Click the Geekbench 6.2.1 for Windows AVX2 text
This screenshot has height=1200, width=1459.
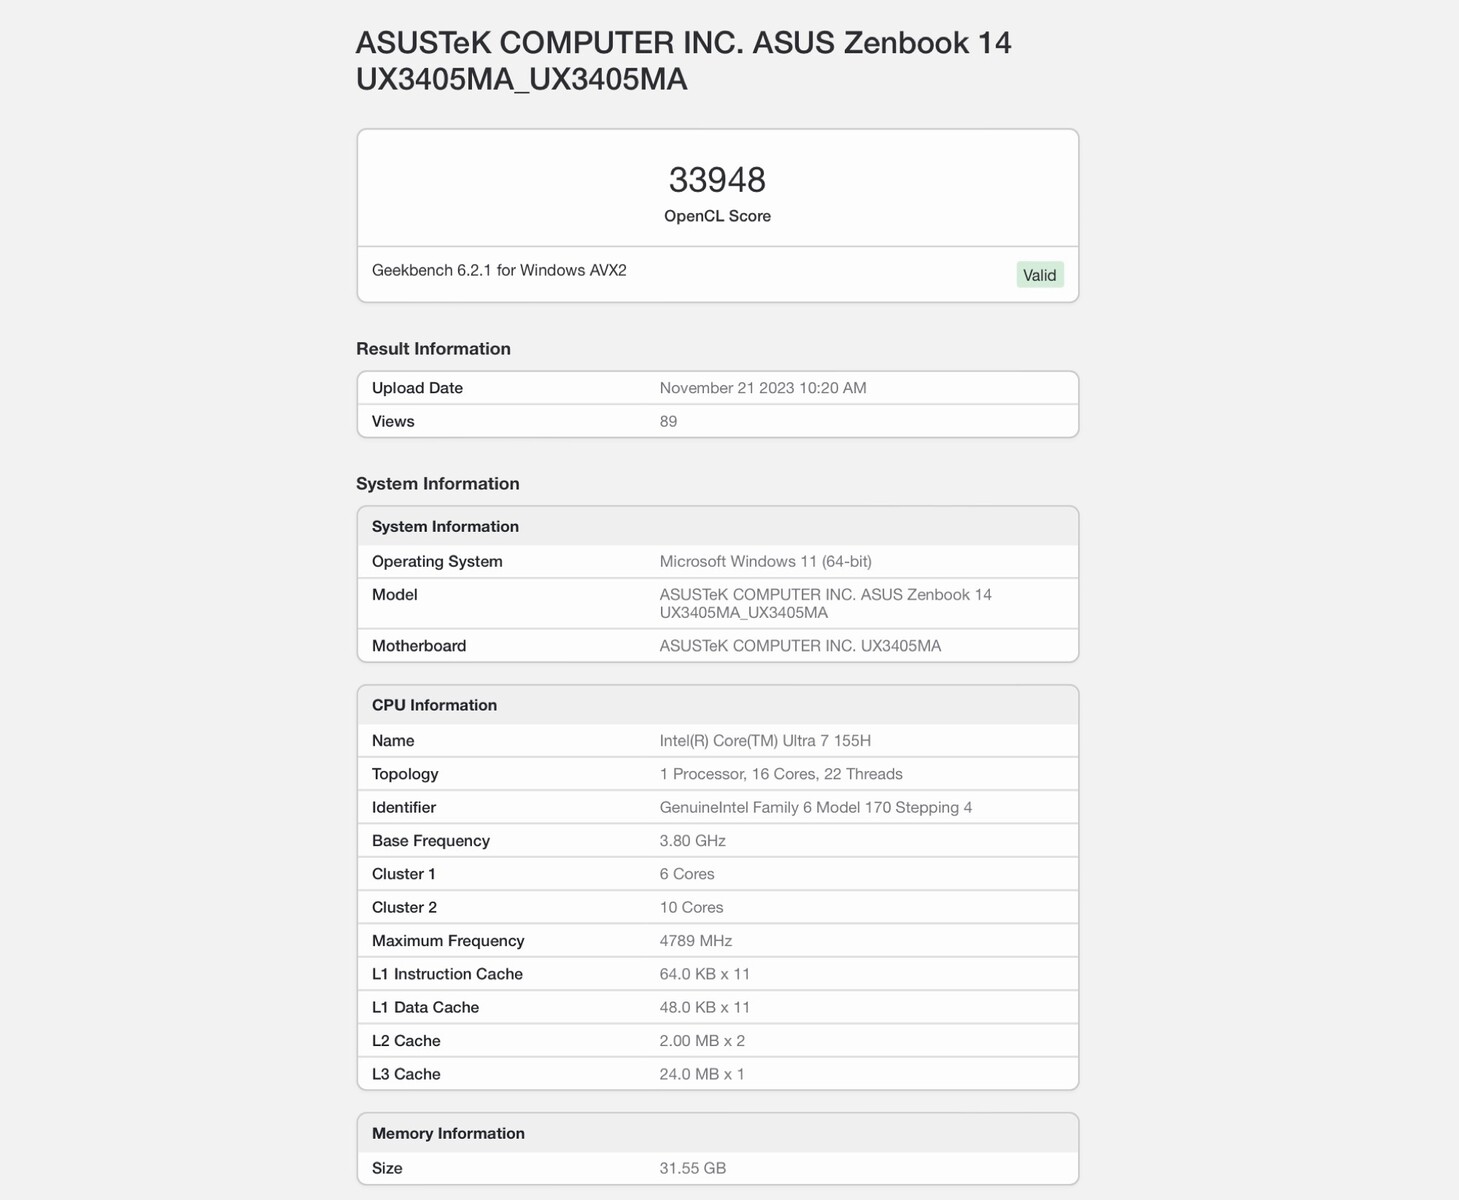click(499, 270)
